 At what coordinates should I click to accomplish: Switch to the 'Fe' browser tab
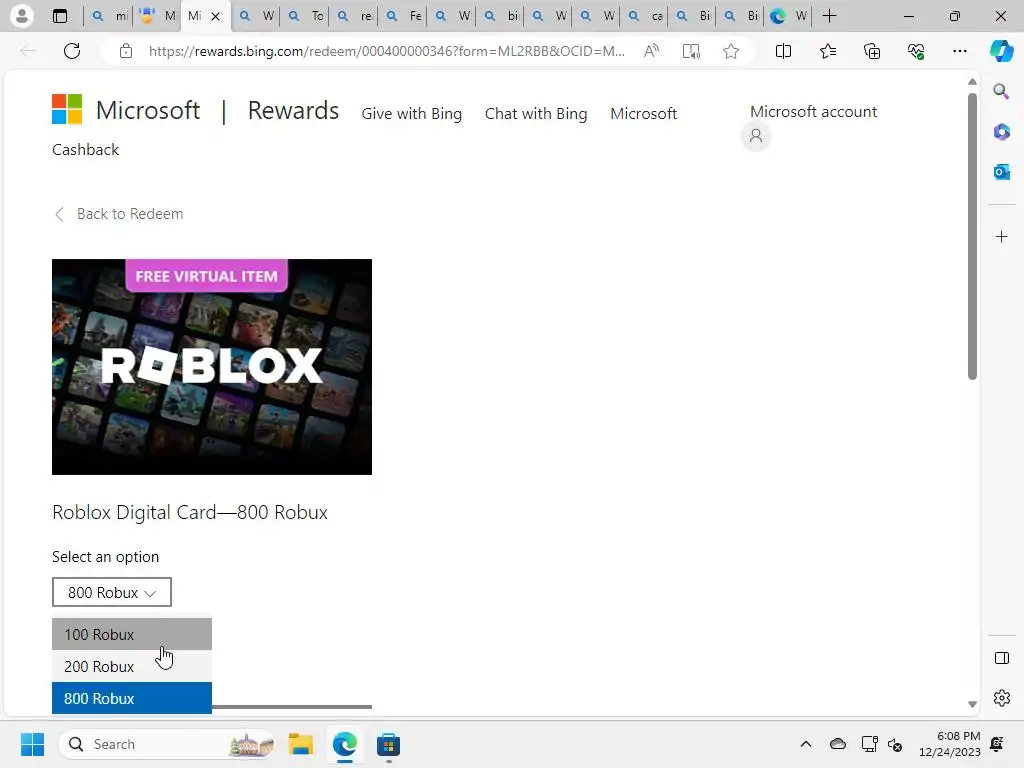click(402, 16)
